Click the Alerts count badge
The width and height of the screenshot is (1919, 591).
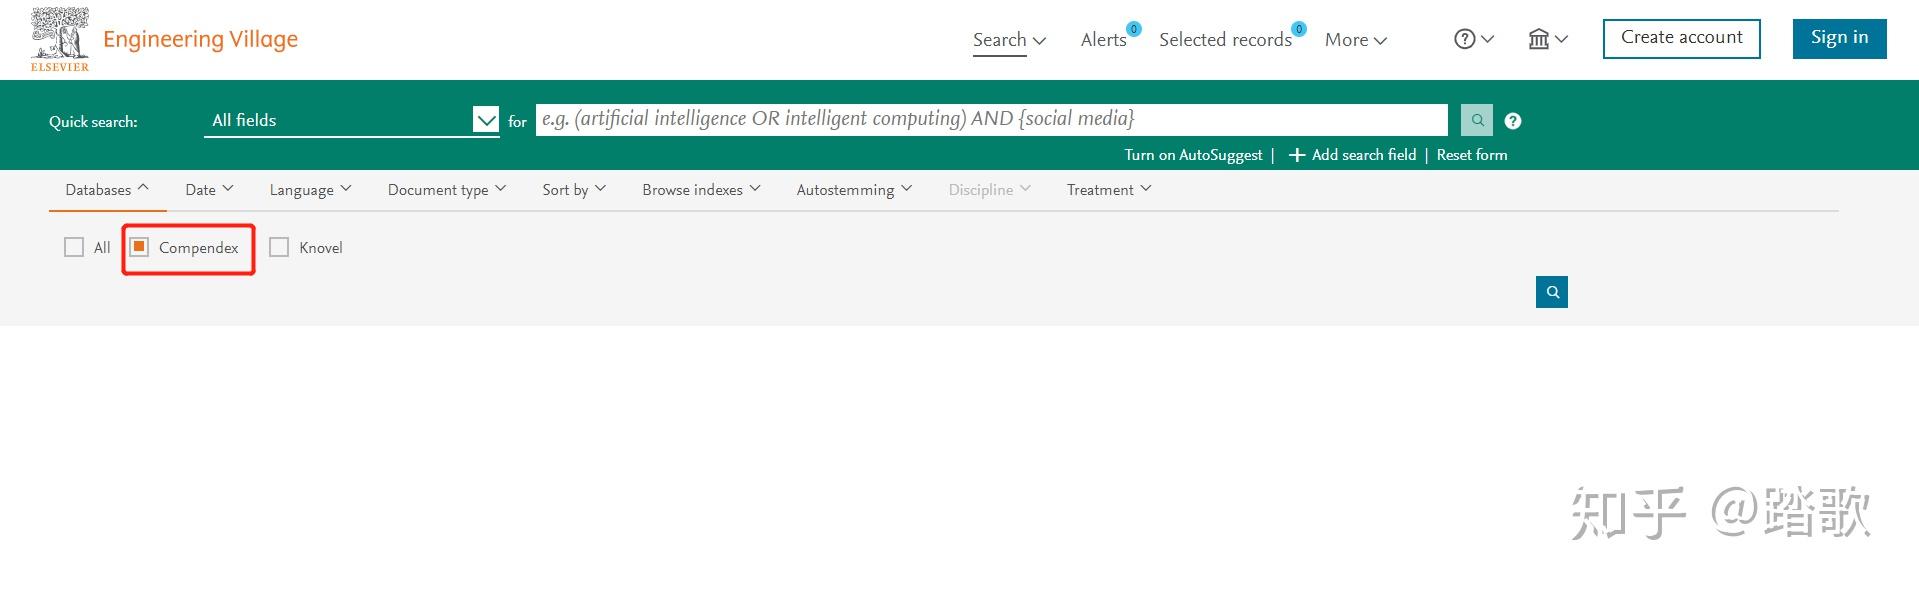tap(1134, 29)
